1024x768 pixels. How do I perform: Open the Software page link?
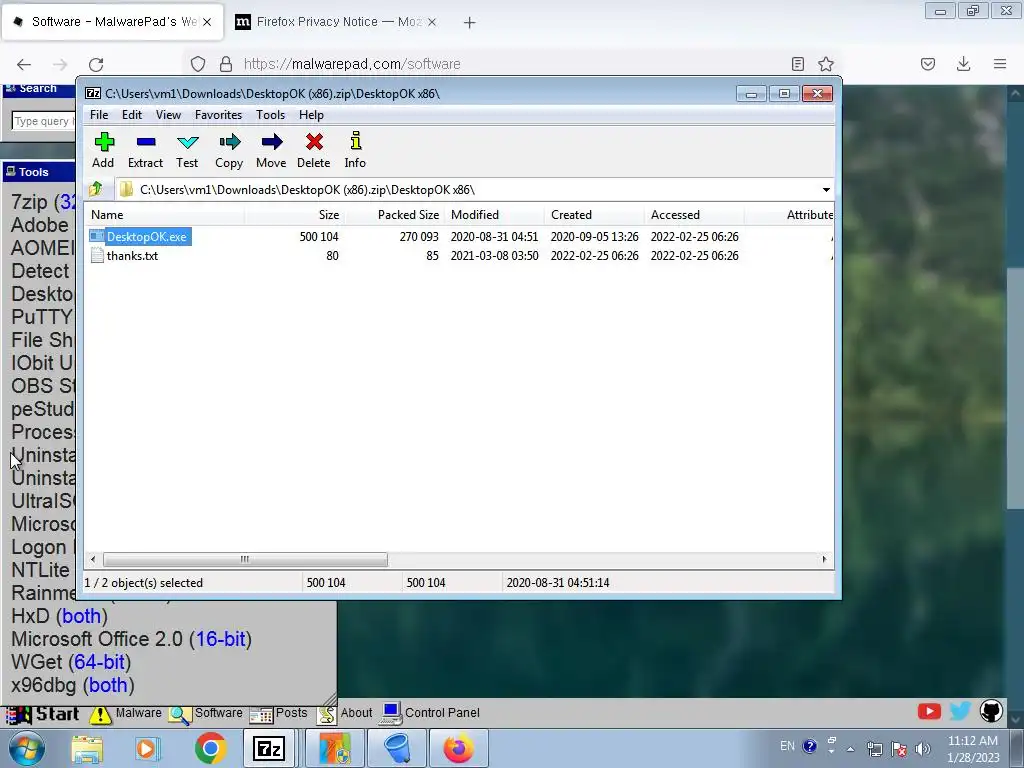[x=205, y=713]
